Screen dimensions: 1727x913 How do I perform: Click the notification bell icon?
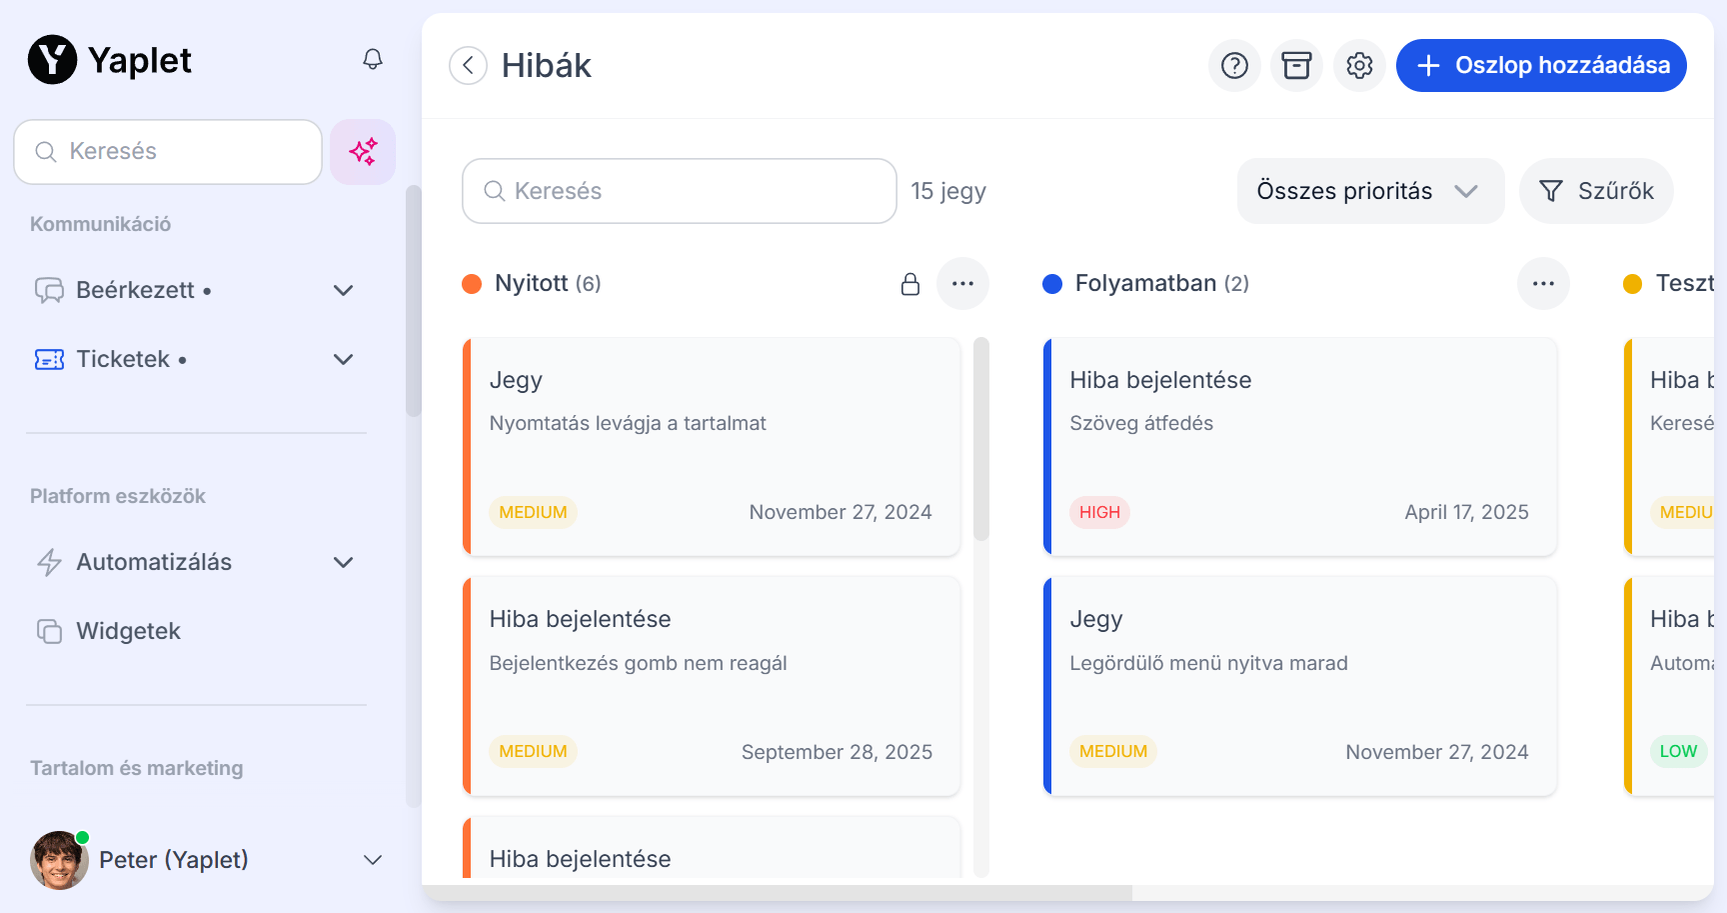click(x=372, y=60)
